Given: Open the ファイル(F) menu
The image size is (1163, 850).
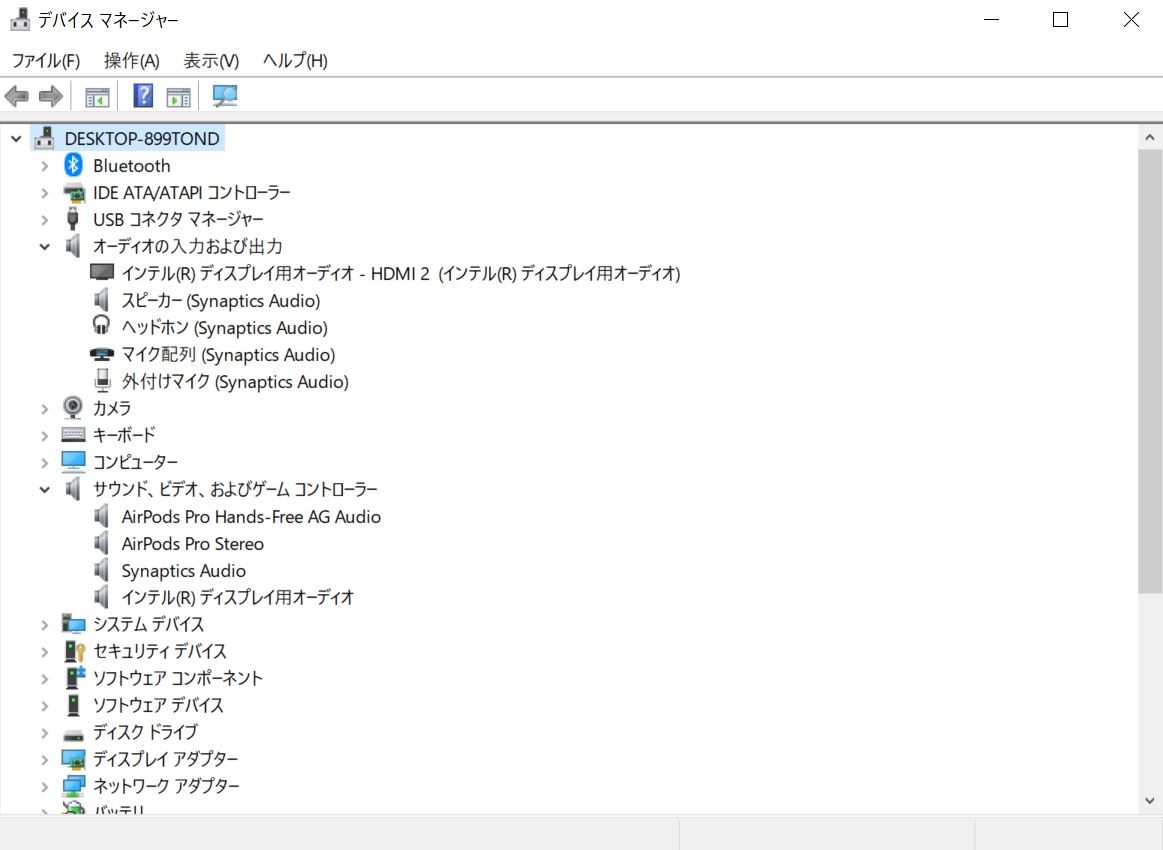Looking at the screenshot, I should tap(46, 60).
